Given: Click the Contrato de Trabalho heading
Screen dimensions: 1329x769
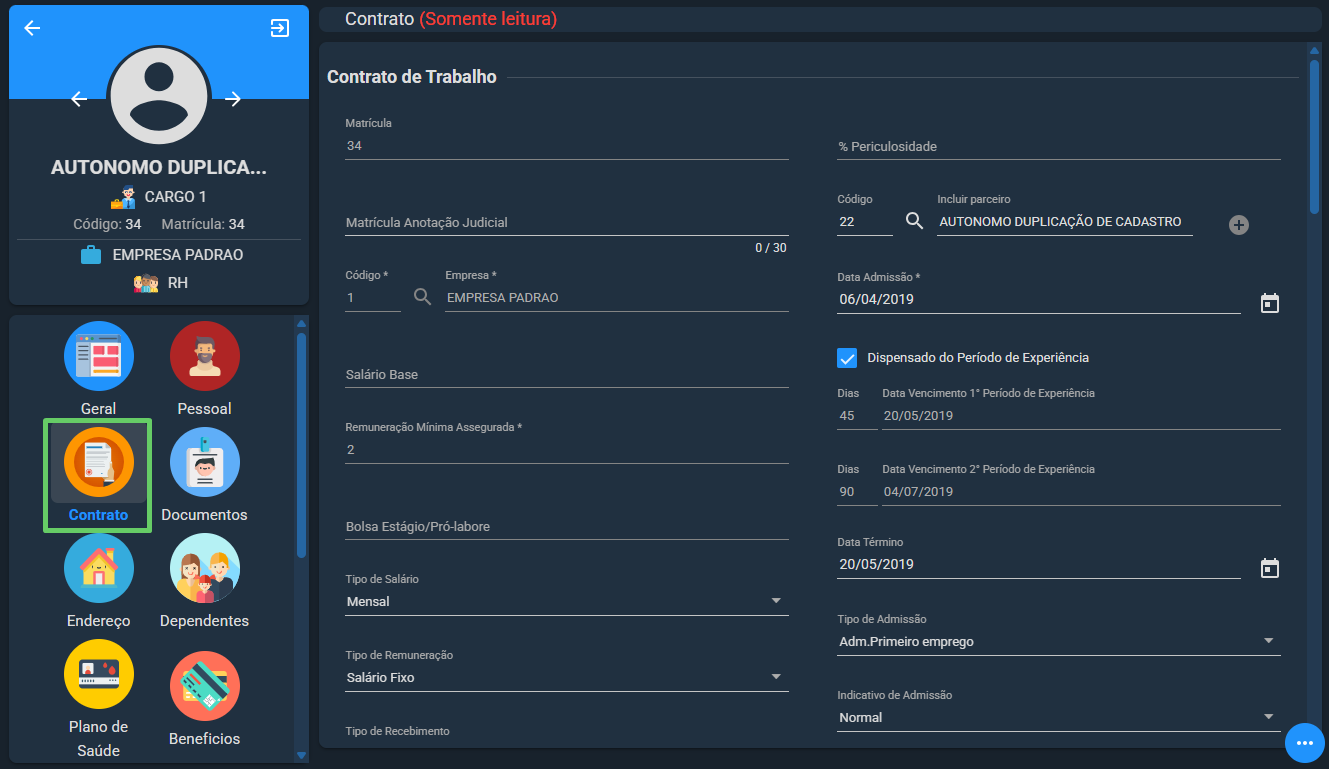Looking at the screenshot, I should pyautogui.click(x=412, y=77).
